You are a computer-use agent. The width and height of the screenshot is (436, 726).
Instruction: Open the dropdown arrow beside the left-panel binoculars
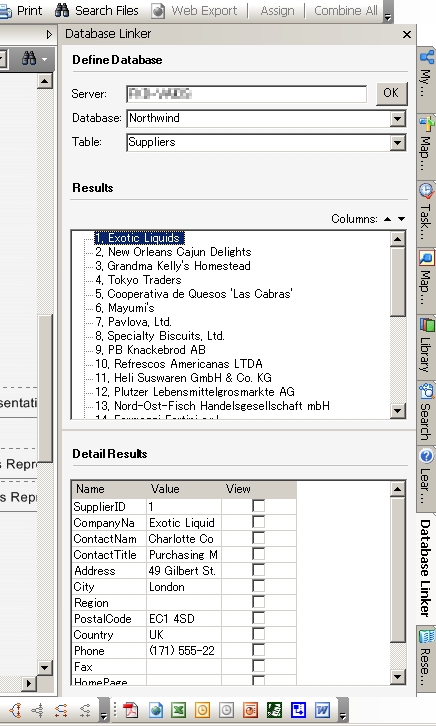pyautogui.click(x=44, y=59)
